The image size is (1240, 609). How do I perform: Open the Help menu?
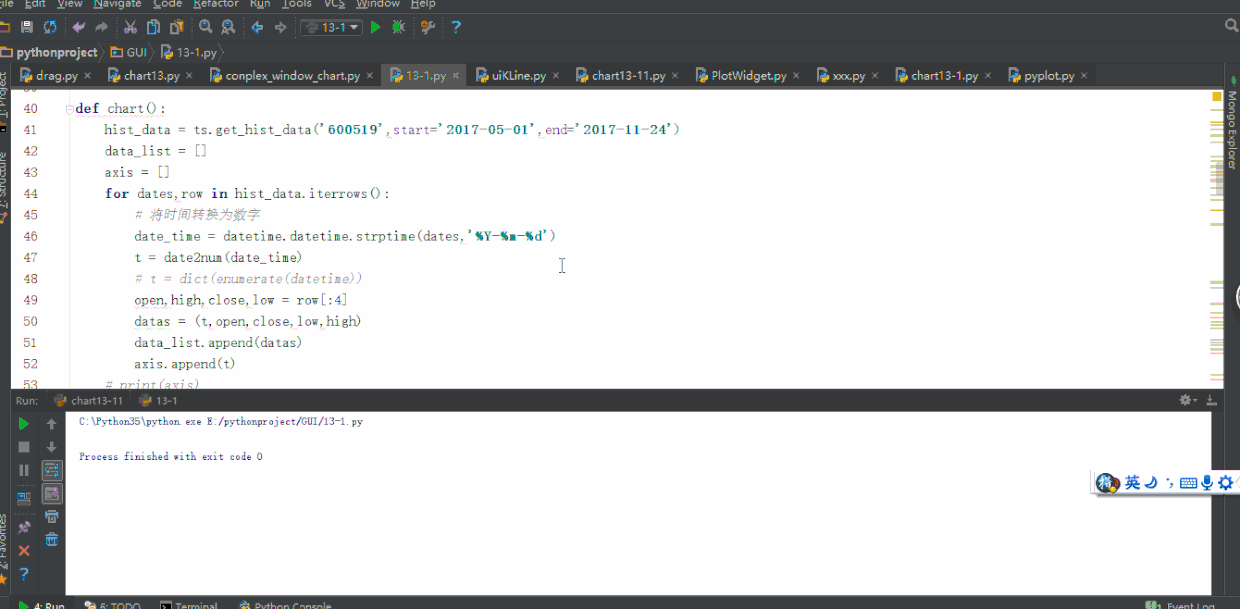click(x=423, y=4)
